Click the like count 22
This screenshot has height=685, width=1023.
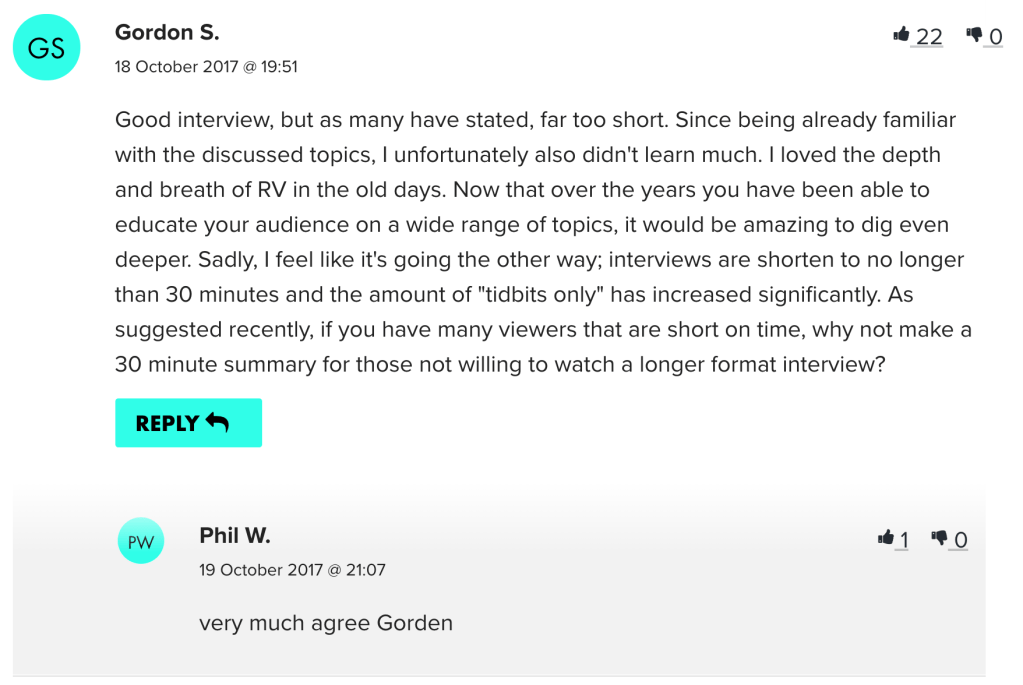(x=929, y=37)
